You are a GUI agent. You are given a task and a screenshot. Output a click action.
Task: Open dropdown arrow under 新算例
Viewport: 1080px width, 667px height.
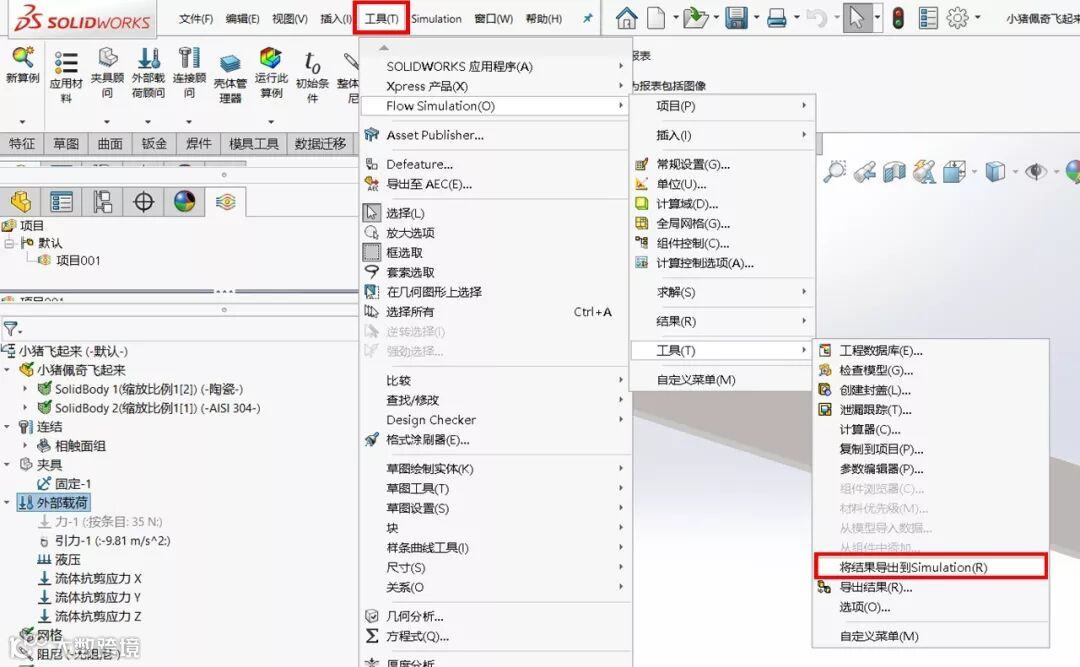click(22, 122)
